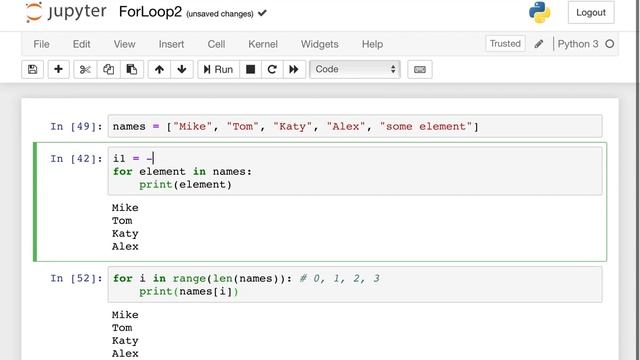The image size is (640, 360).
Task: Click the for element in names line
Action: tap(182, 171)
